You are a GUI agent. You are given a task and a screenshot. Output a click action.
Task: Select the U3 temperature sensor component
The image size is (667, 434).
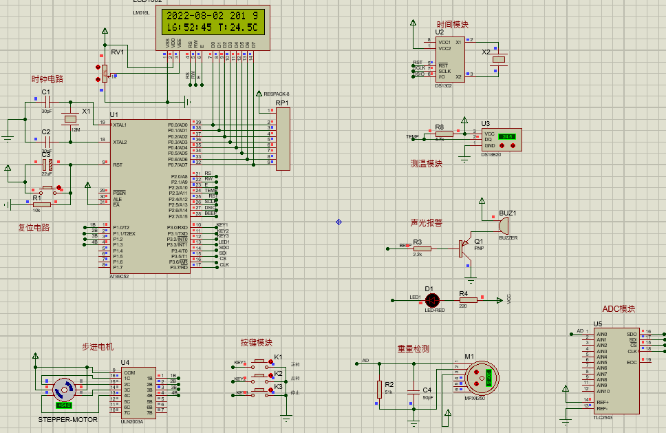(x=501, y=140)
